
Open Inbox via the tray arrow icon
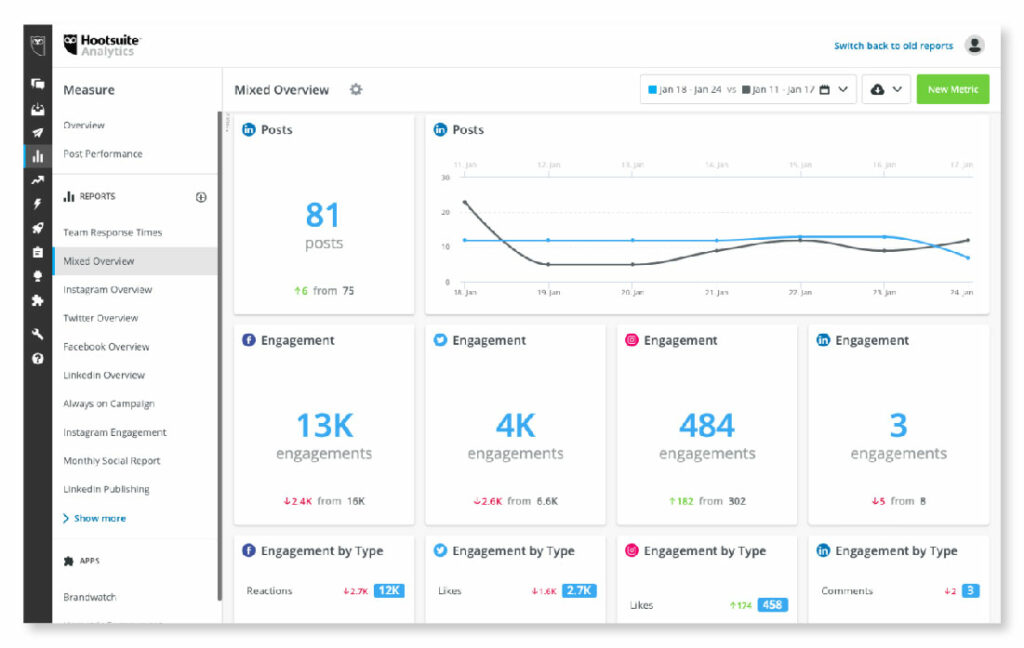tap(38, 108)
